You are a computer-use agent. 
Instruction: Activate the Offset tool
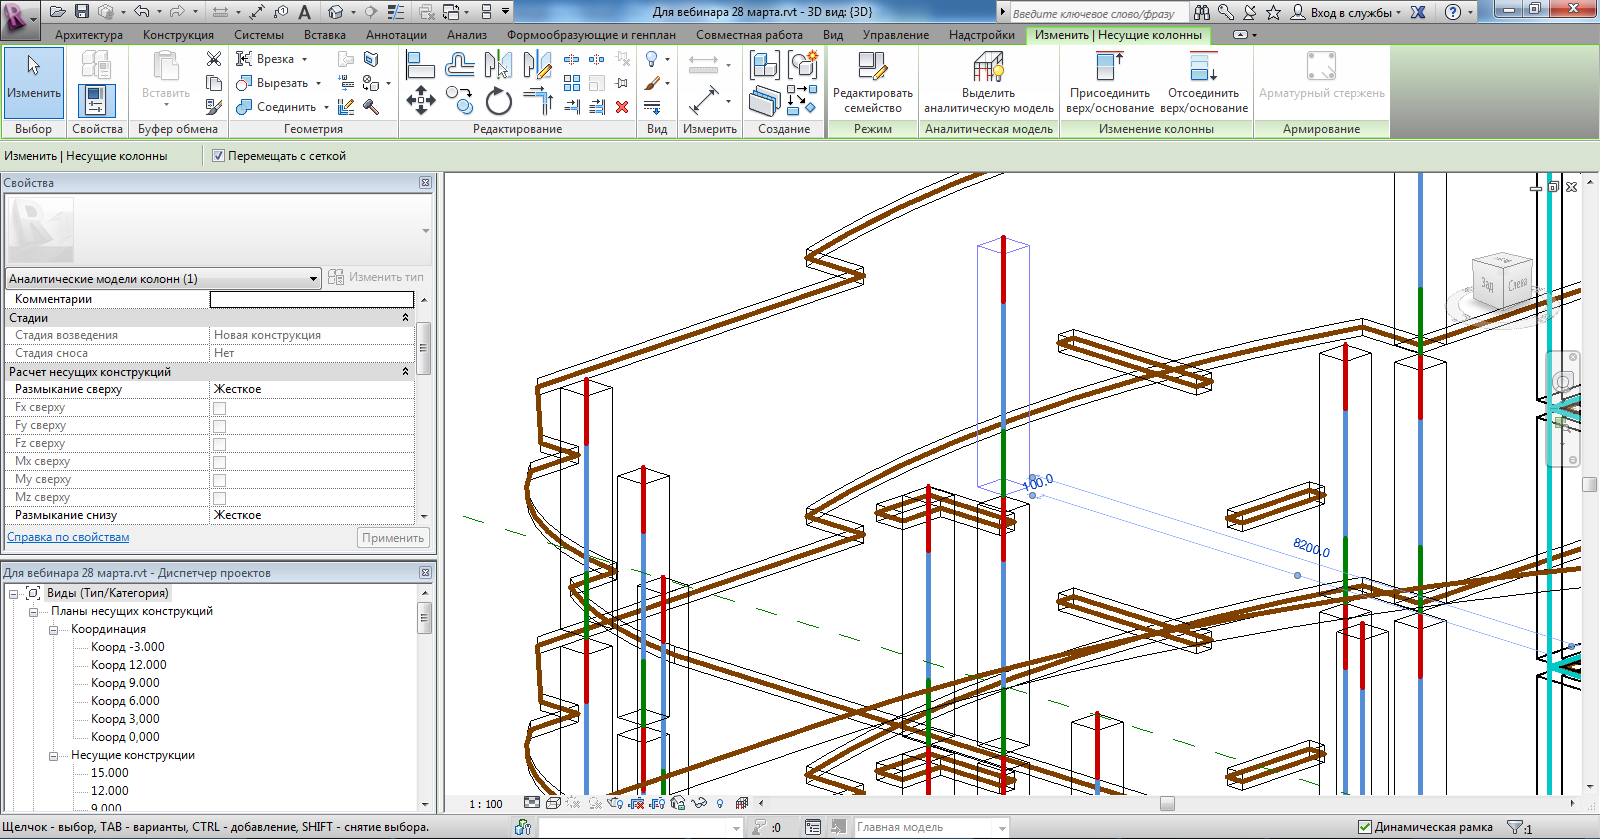(x=459, y=66)
